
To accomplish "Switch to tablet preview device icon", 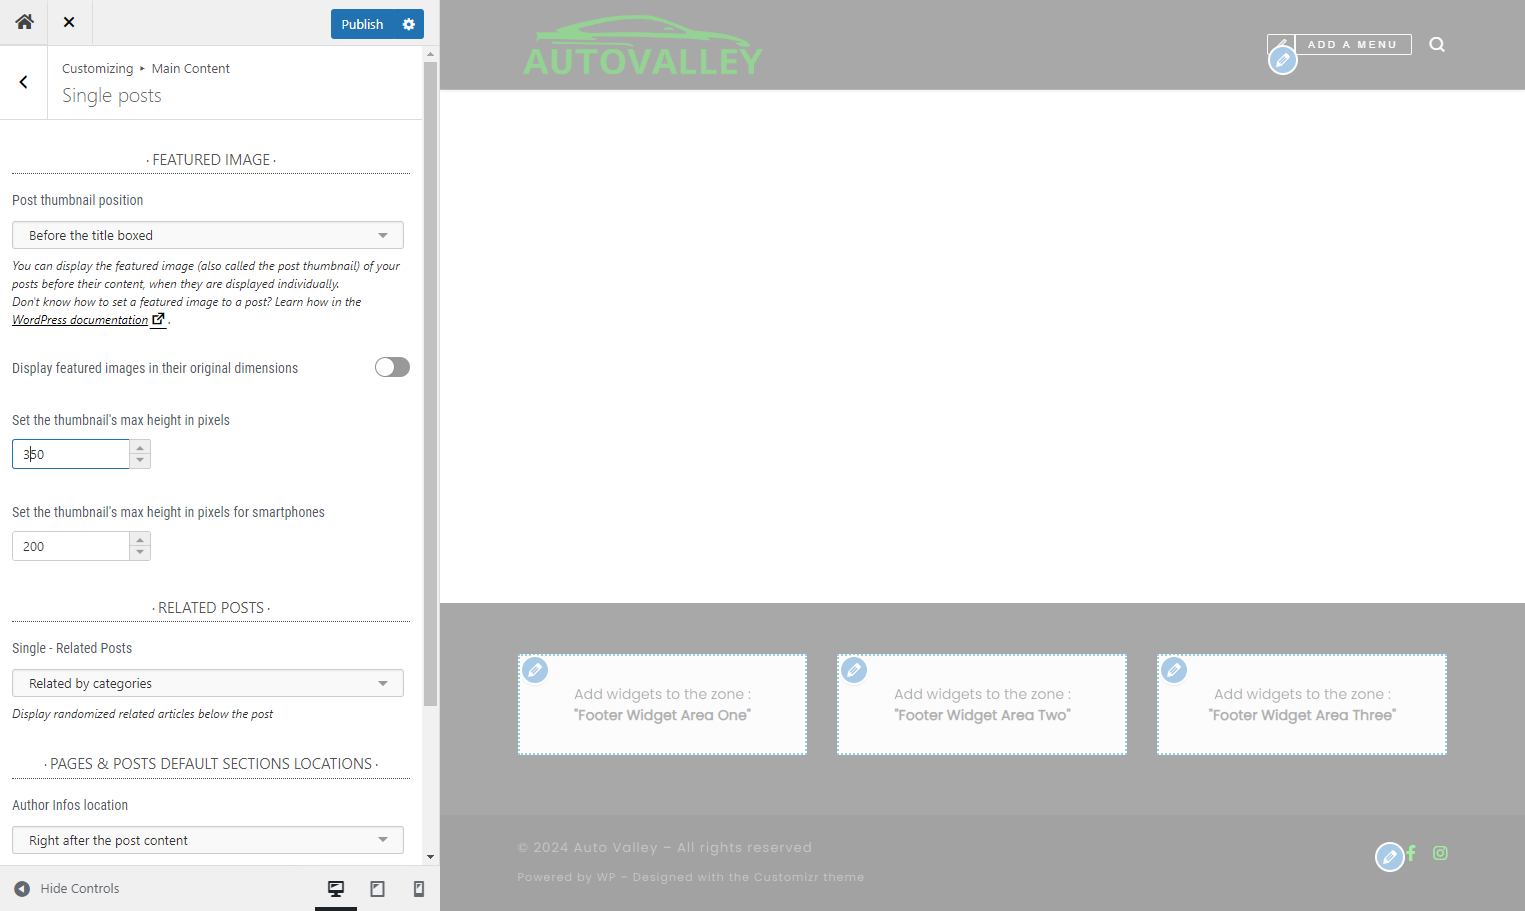I will (x=378, y=888).
